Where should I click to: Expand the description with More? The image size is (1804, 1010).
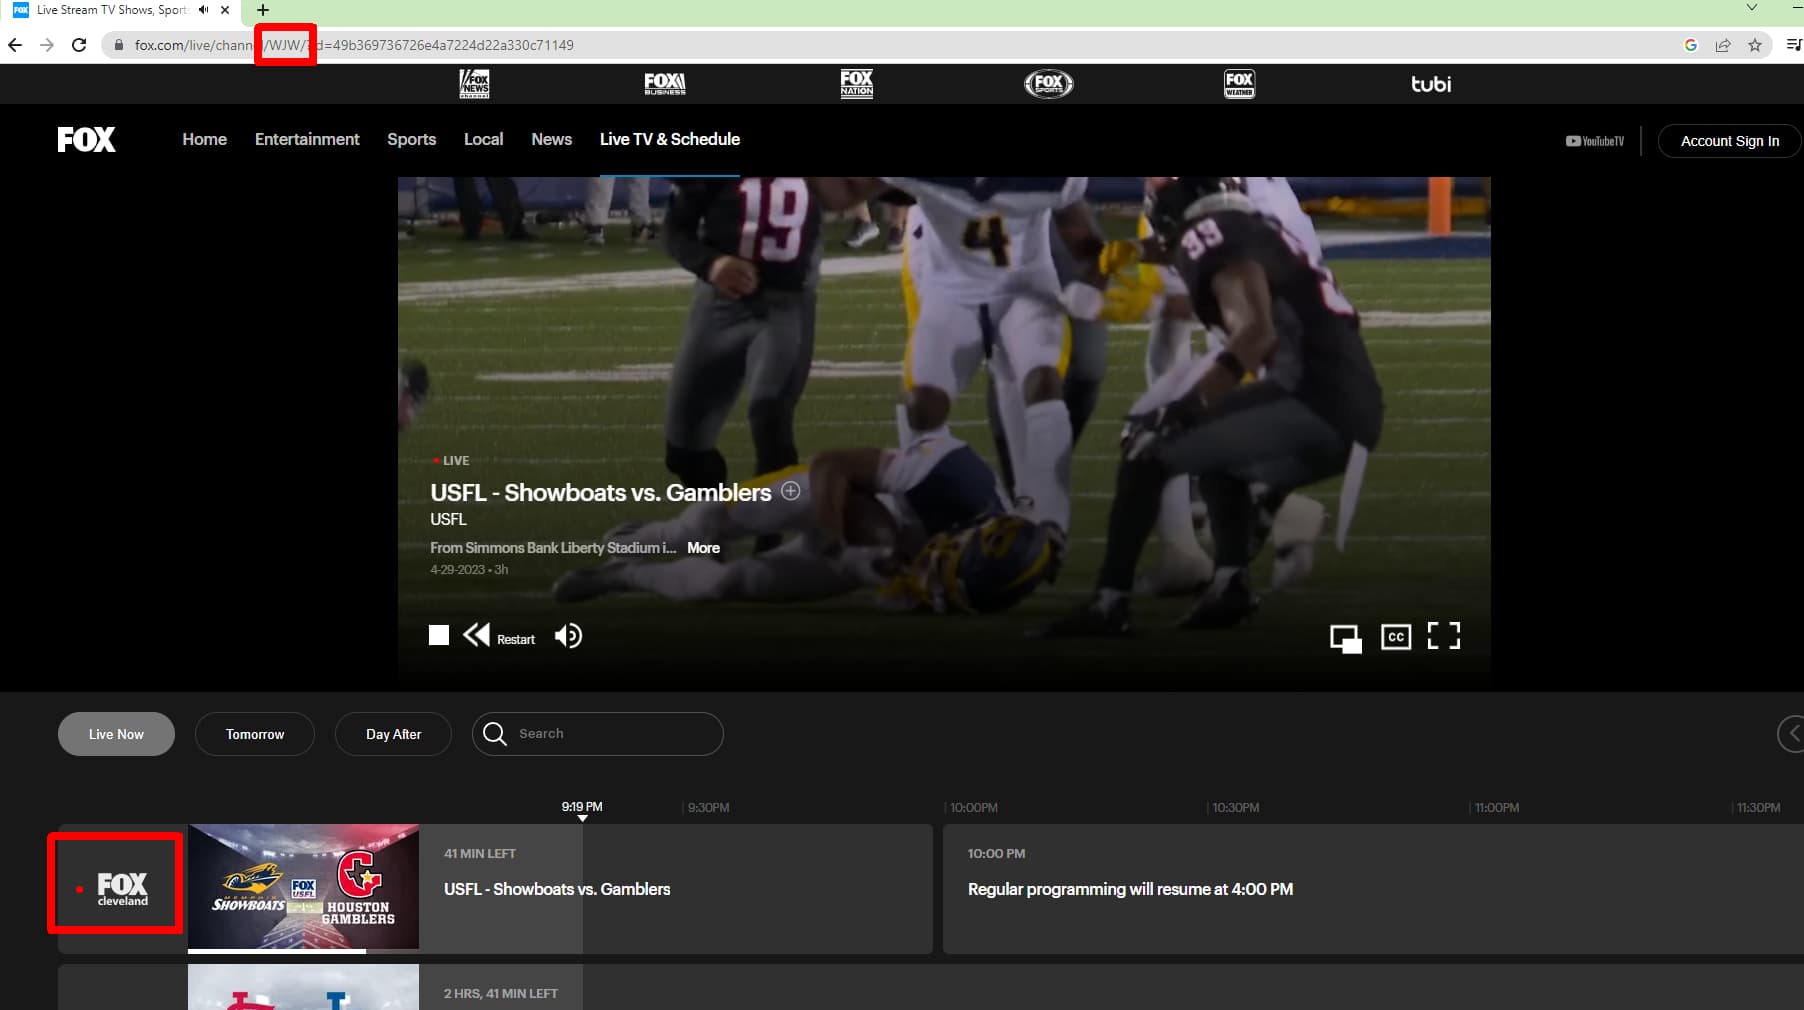tap(703, 548)
